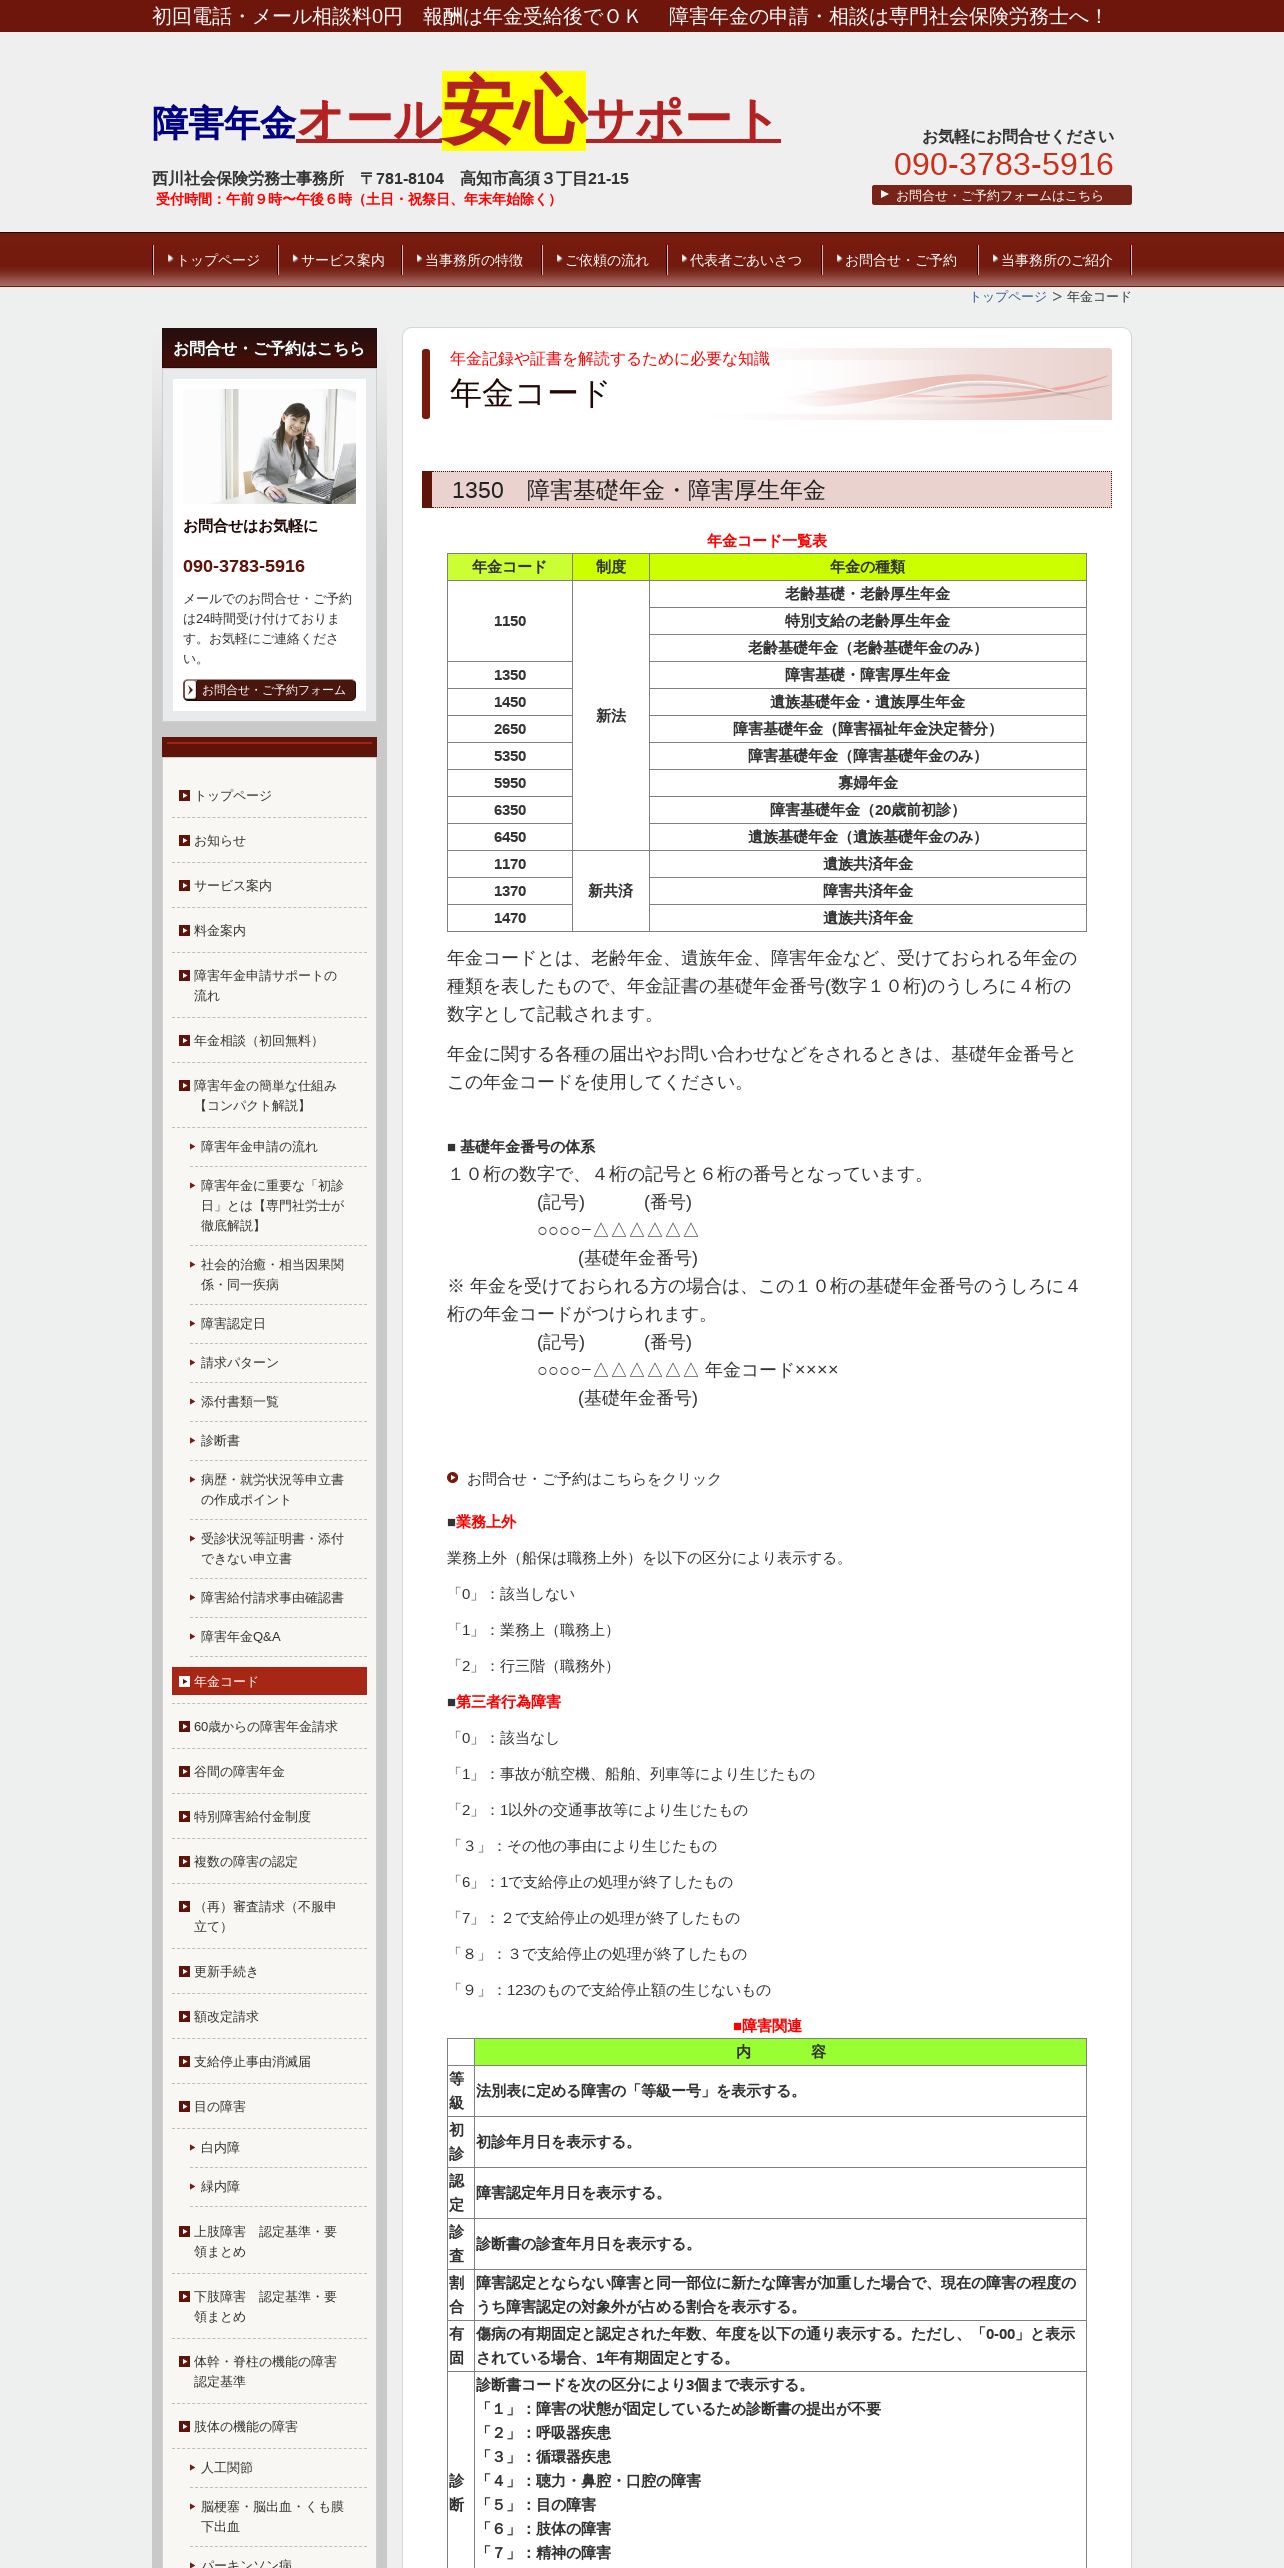Click header phone number 090-3783-5916
The height and width of the screenshot is (2568, 1284).
(x=1003, y=164)
